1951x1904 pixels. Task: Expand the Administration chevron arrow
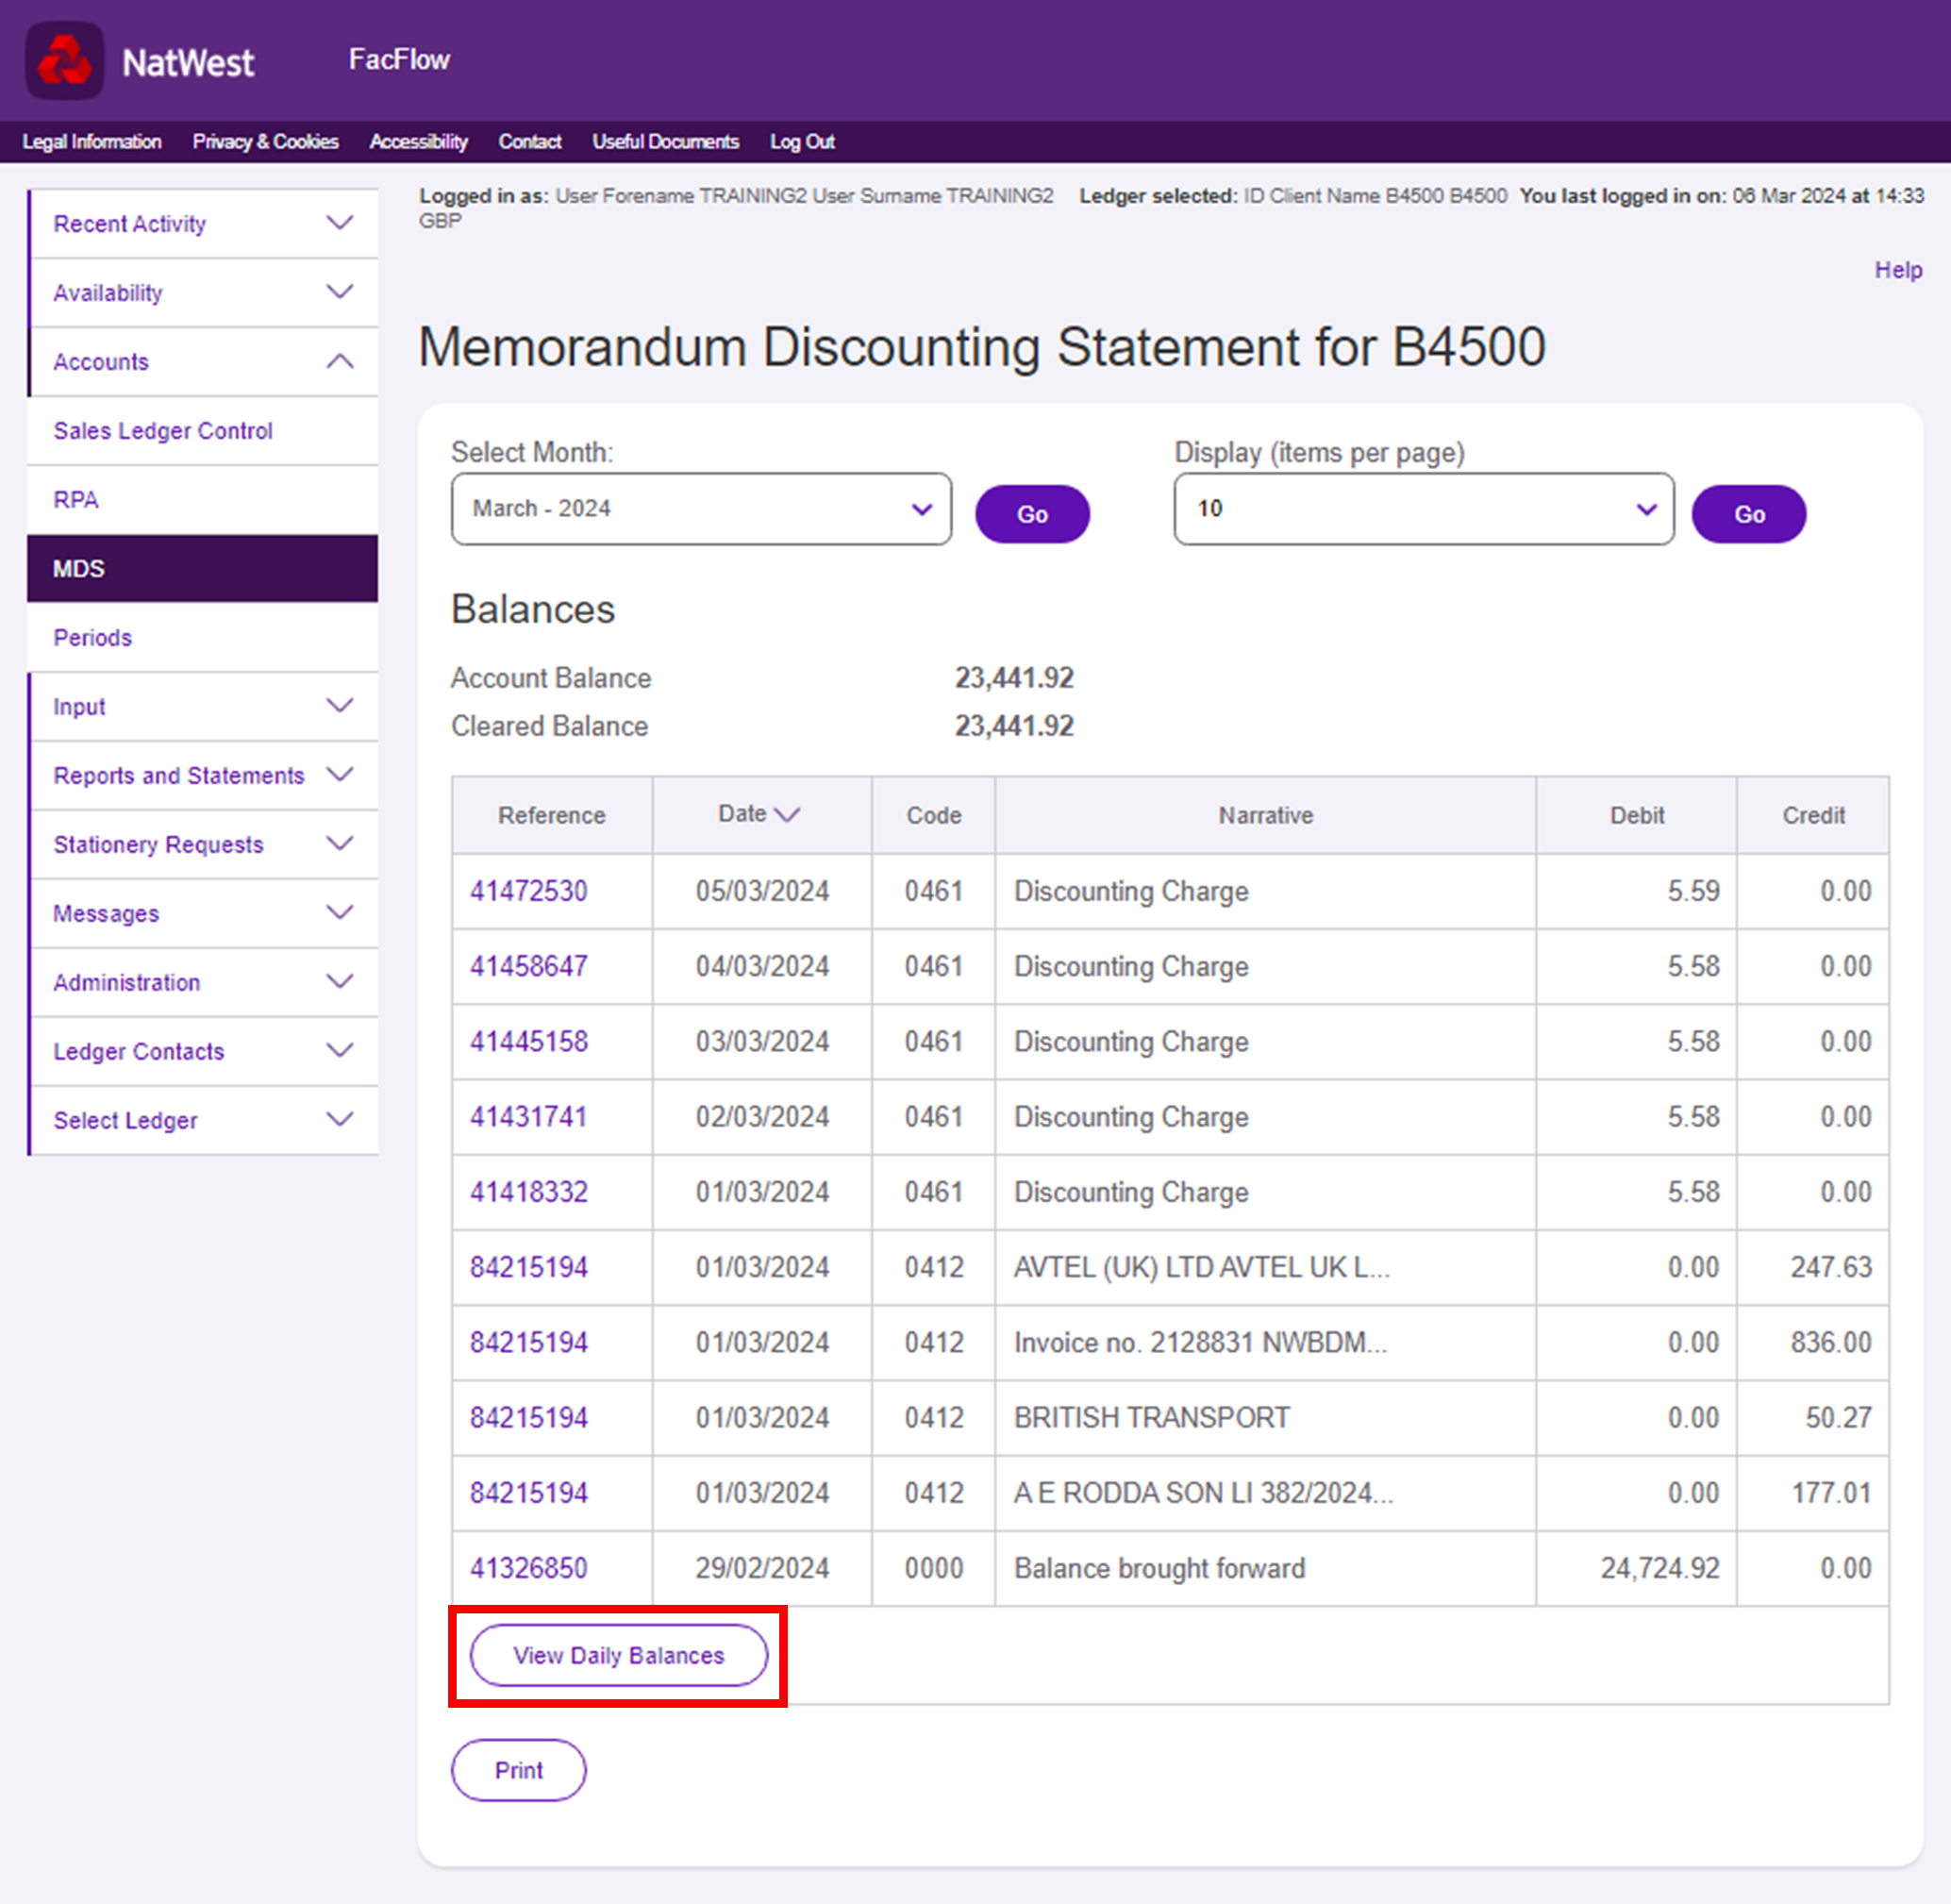tap(340, 982)
